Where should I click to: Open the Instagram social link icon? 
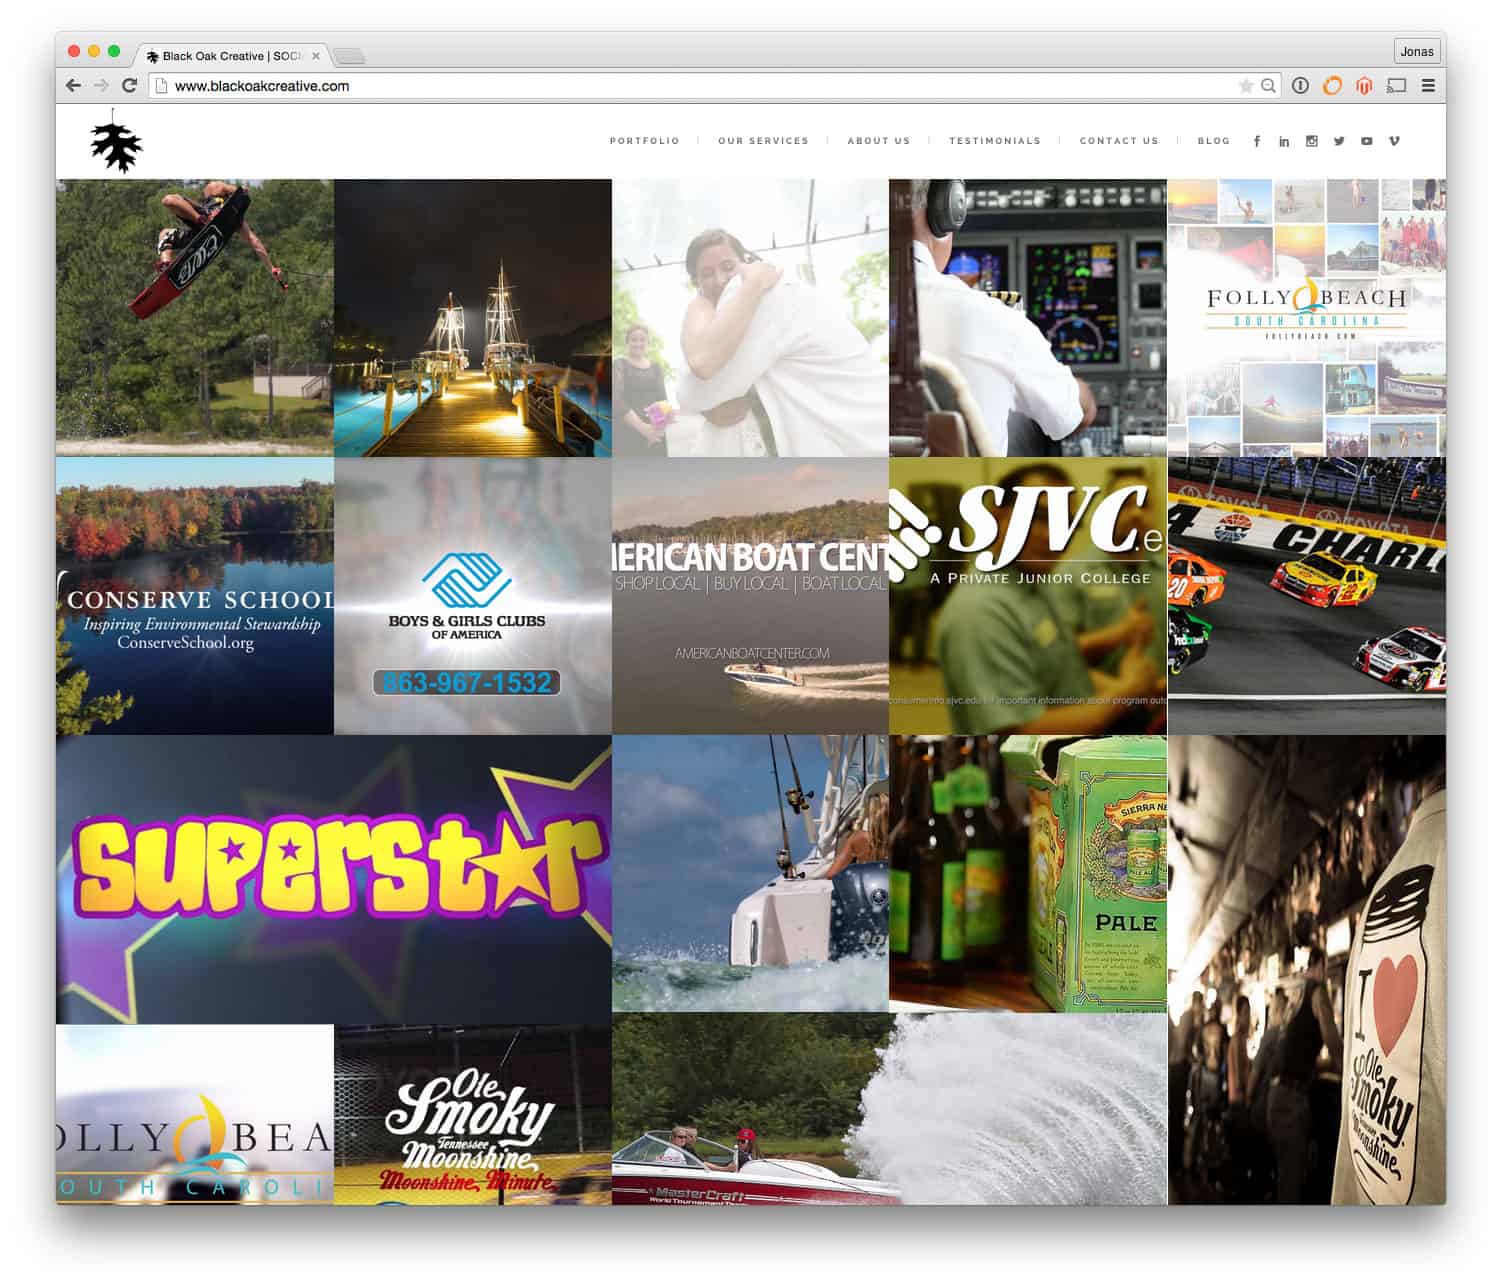pos(1311,141)
